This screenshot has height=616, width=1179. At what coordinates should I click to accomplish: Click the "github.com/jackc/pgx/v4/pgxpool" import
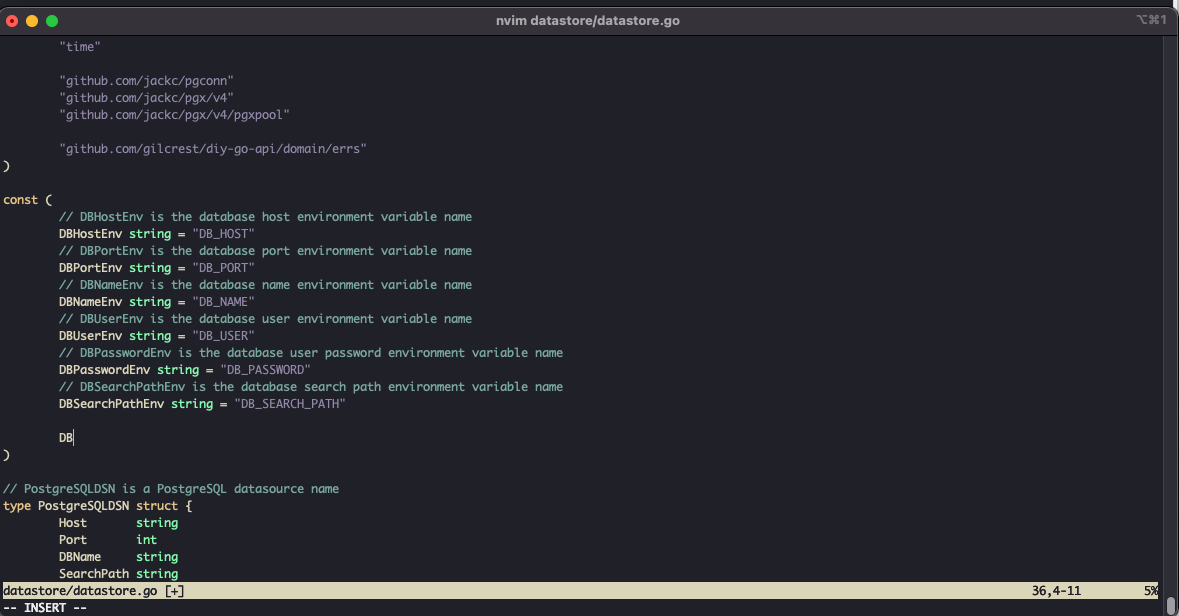click(x=174, y=115)
